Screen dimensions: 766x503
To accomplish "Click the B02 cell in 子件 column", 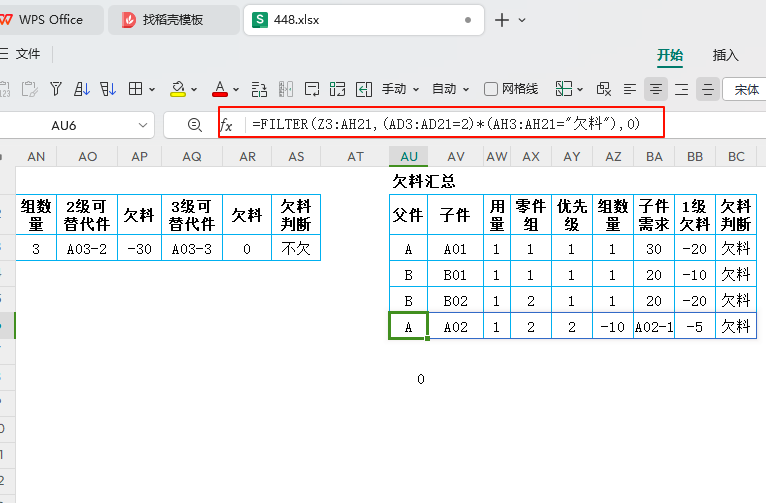I will [x=455, y=300].
